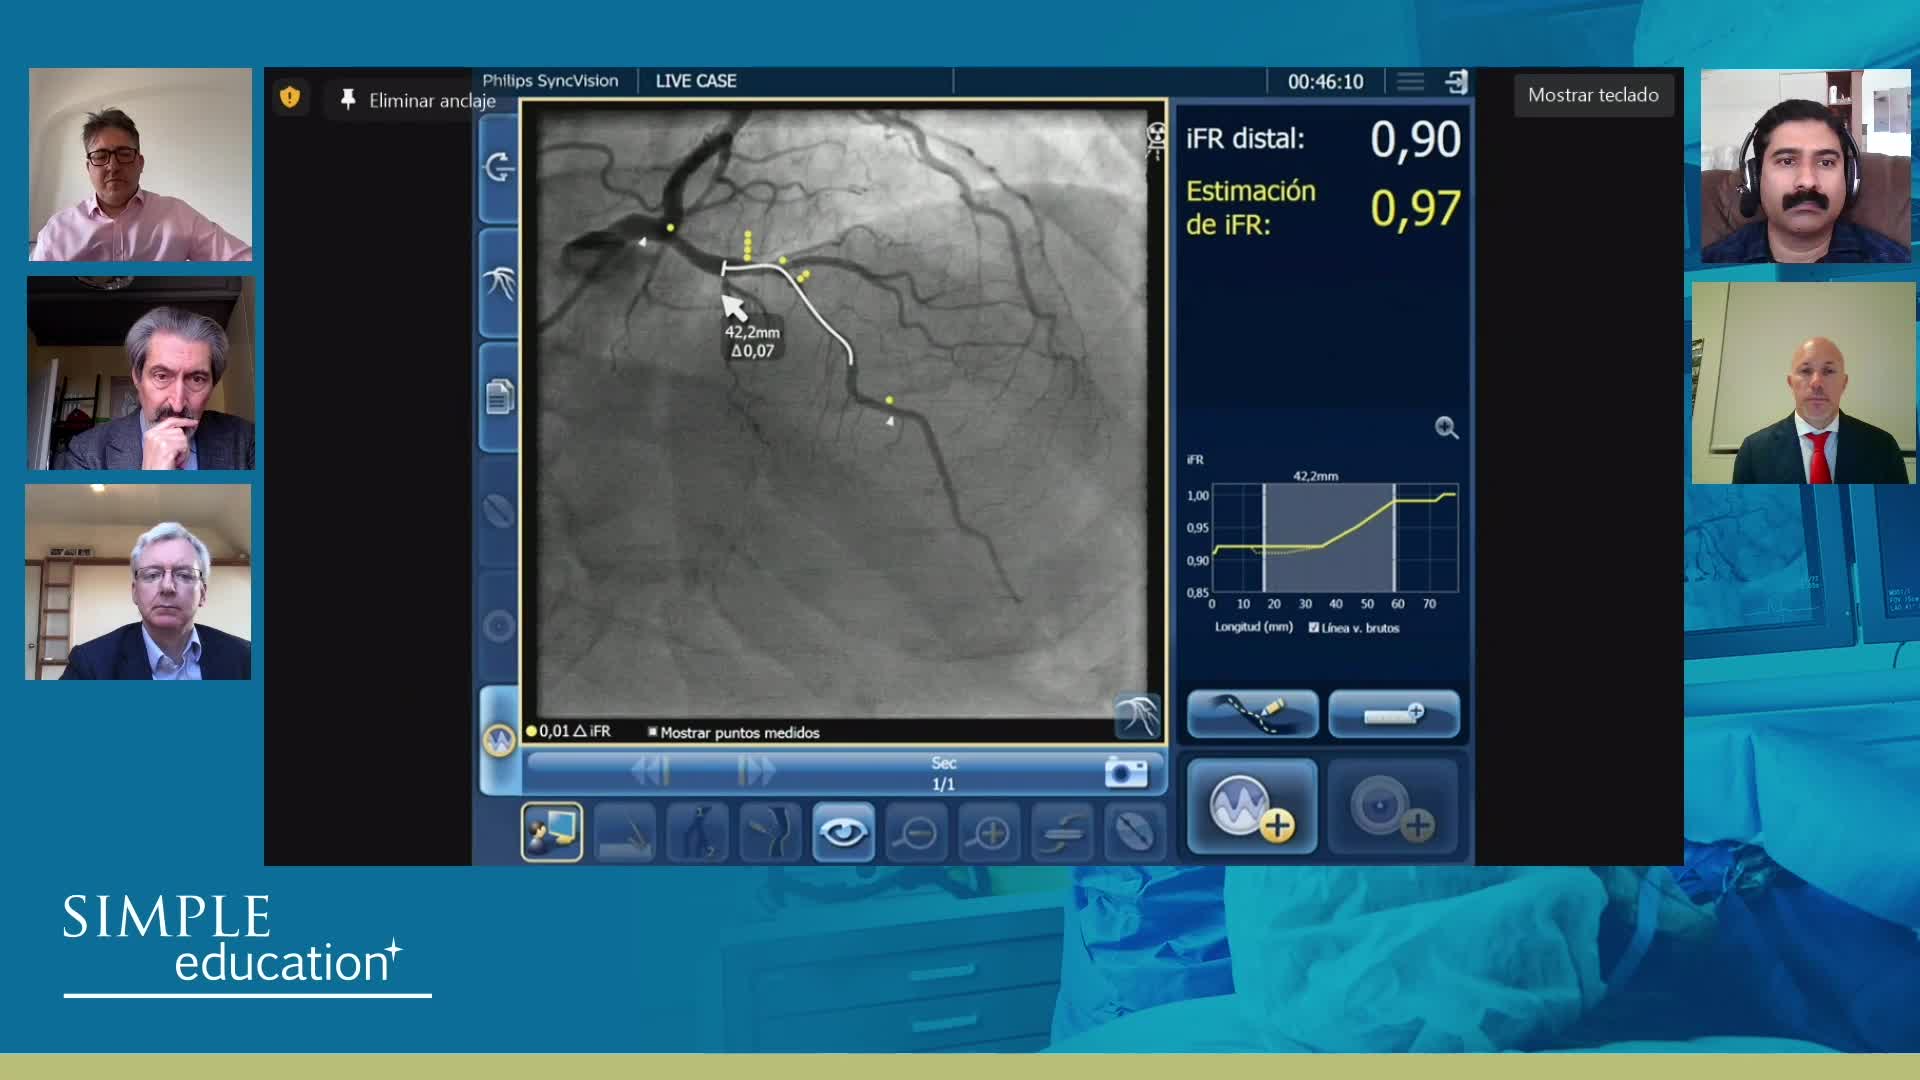Click the coronary tree icon in sidebar
The width and height of the screenshot is (1920, 1080).
499,283
